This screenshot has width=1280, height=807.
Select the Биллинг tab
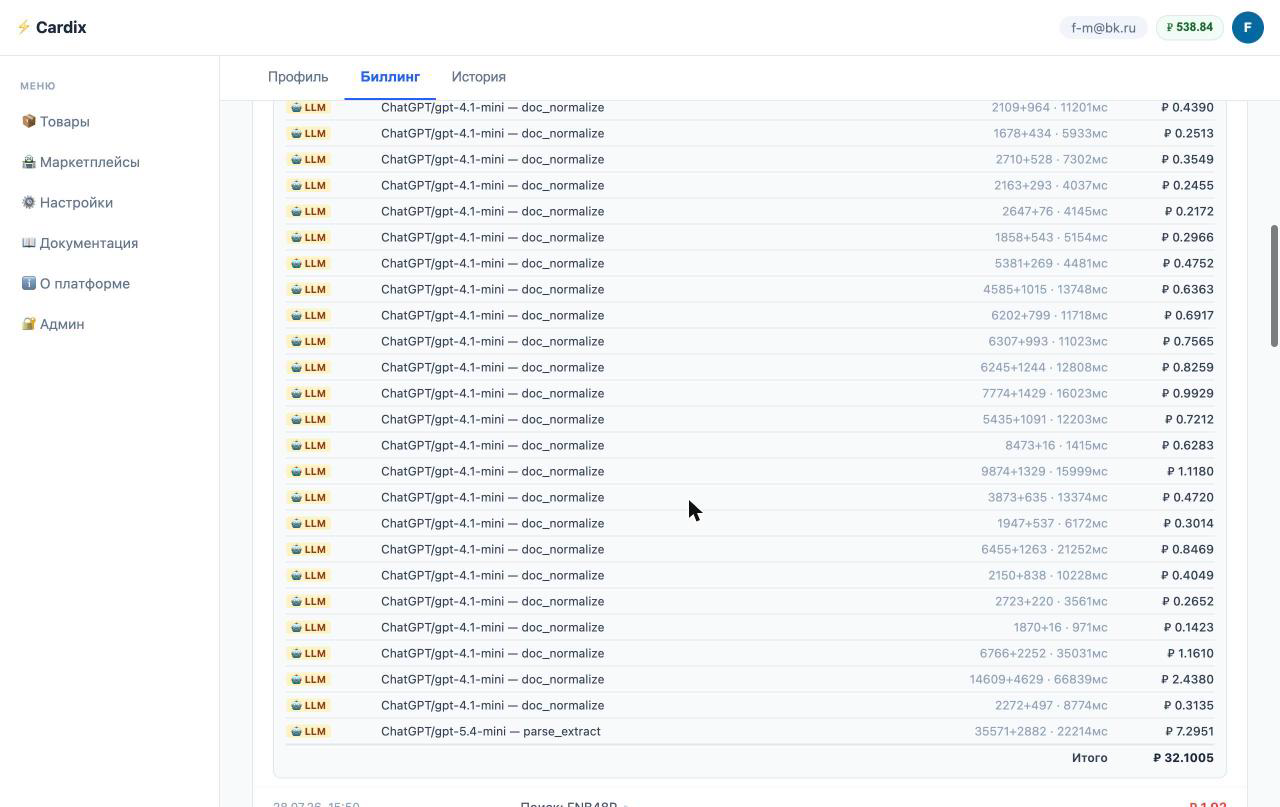pos(390,77)
